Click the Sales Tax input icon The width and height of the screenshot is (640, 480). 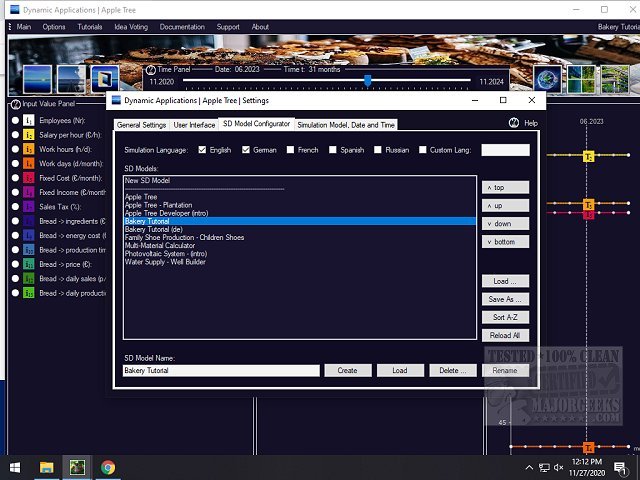[x=29, y=207]
